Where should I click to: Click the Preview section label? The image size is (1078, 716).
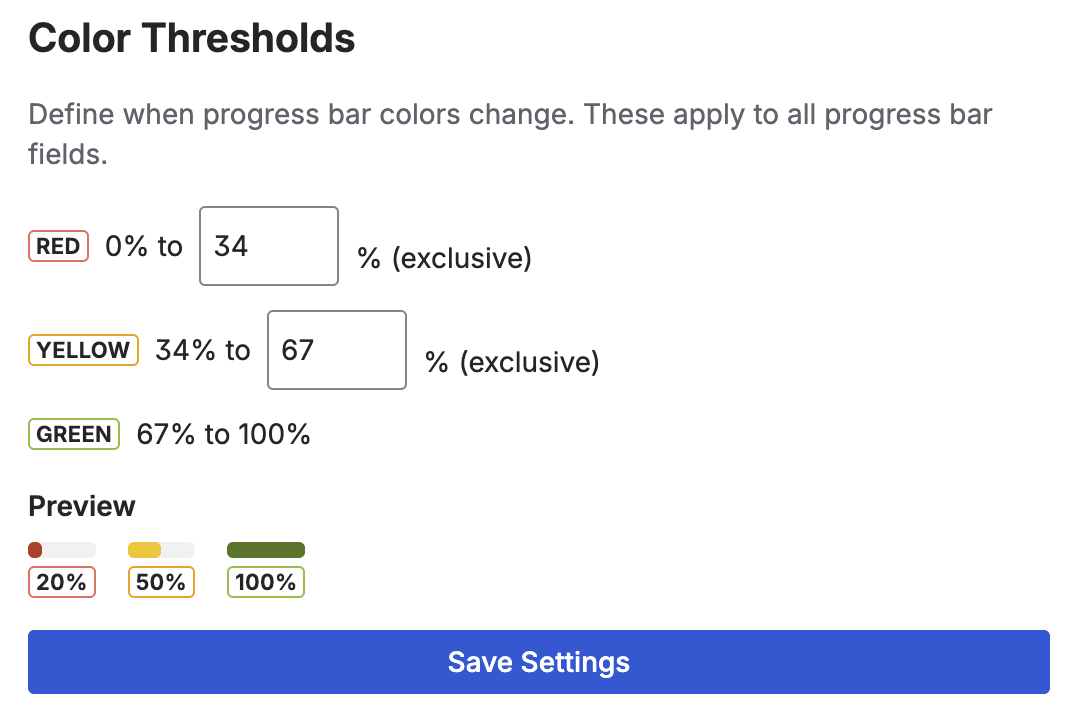(x=81, y=507)
